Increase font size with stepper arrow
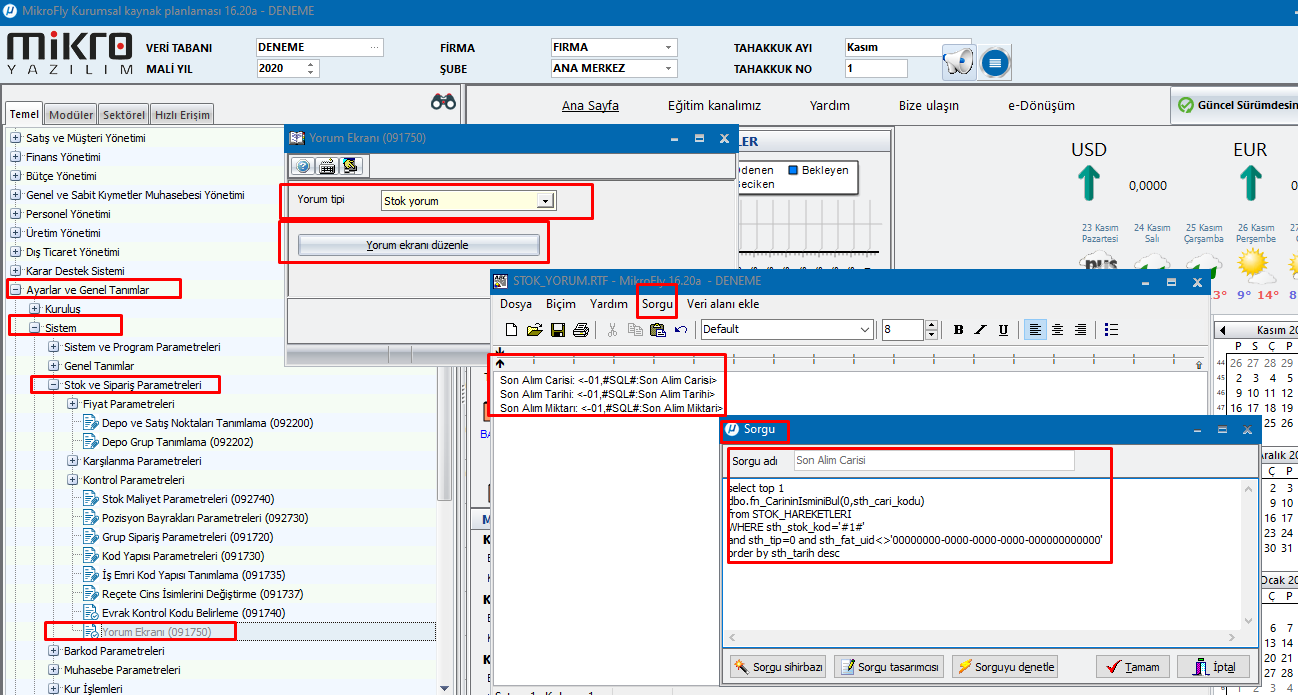 pyautogui.click(x=932, y=325)
